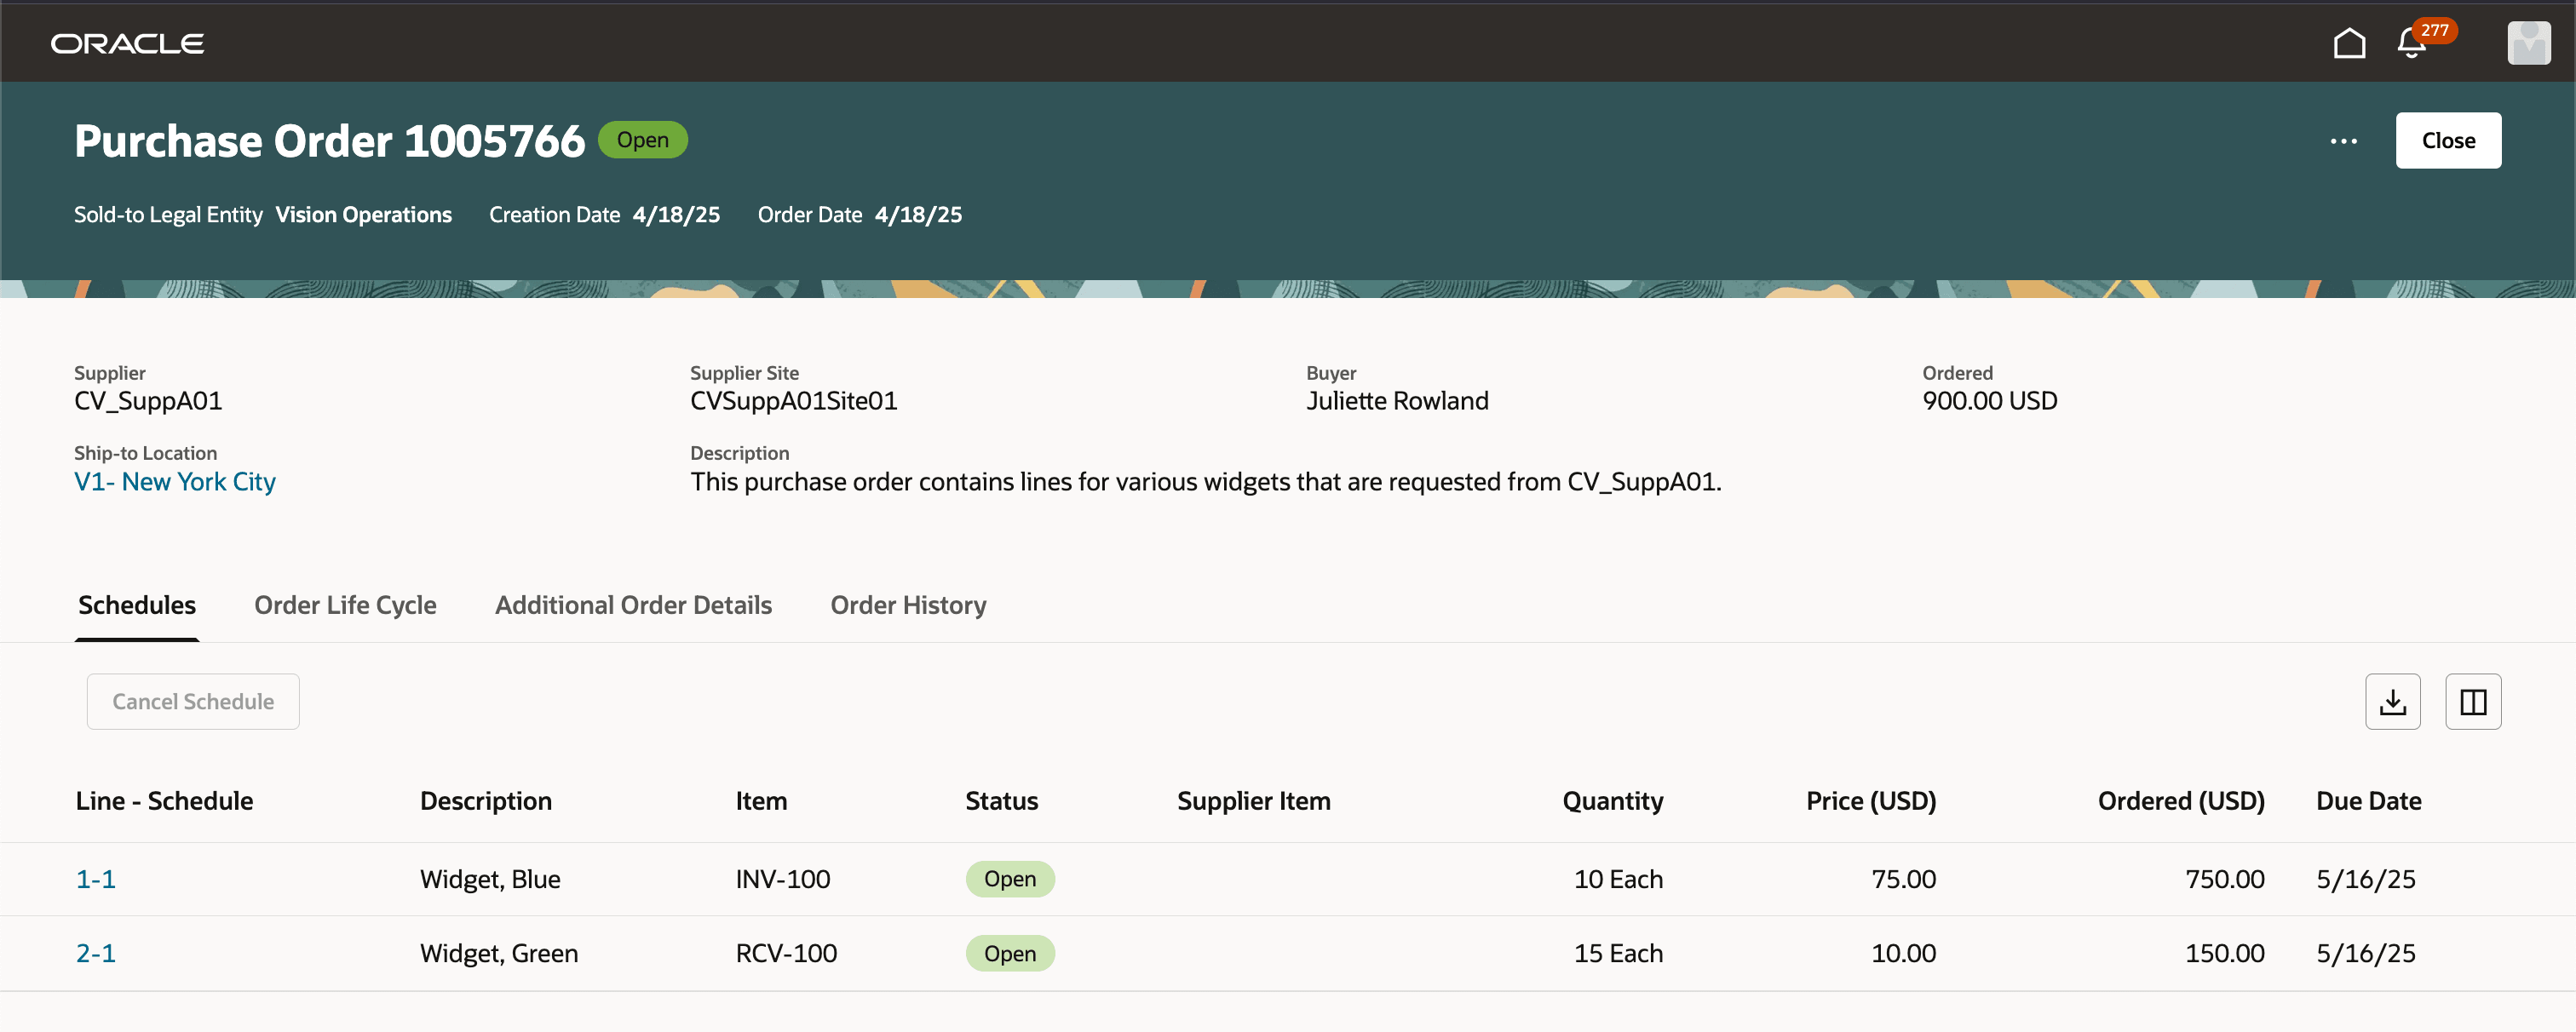Open ship-to location V1- New York City
Image resolution: width=2576 pixels, height=1032 pixels.
point(174,481)
